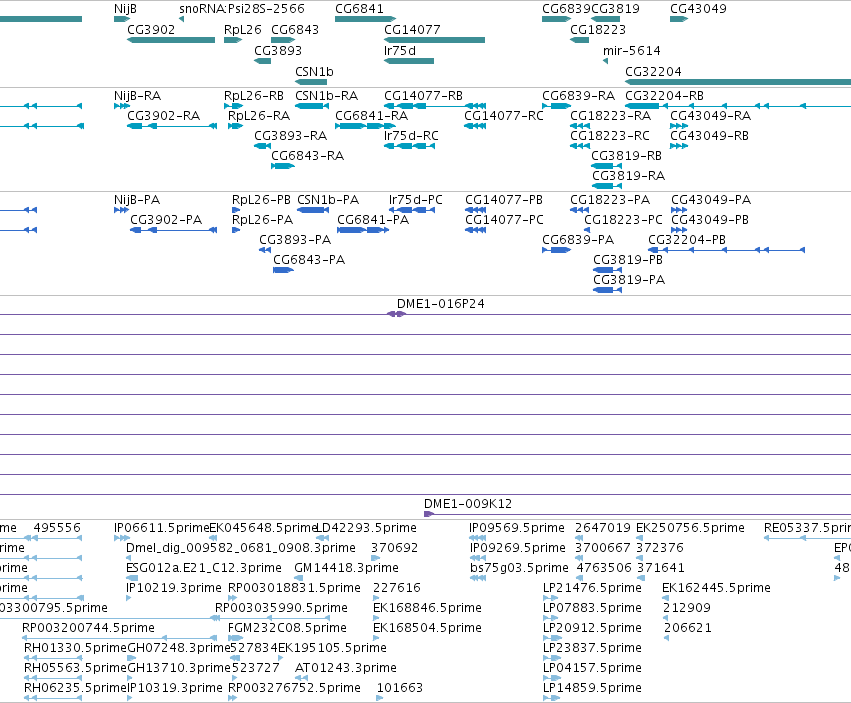The height and width of the screenshot is (703, 851).
Task: Click the EK045648.5prime EST label
Action: 263,528
